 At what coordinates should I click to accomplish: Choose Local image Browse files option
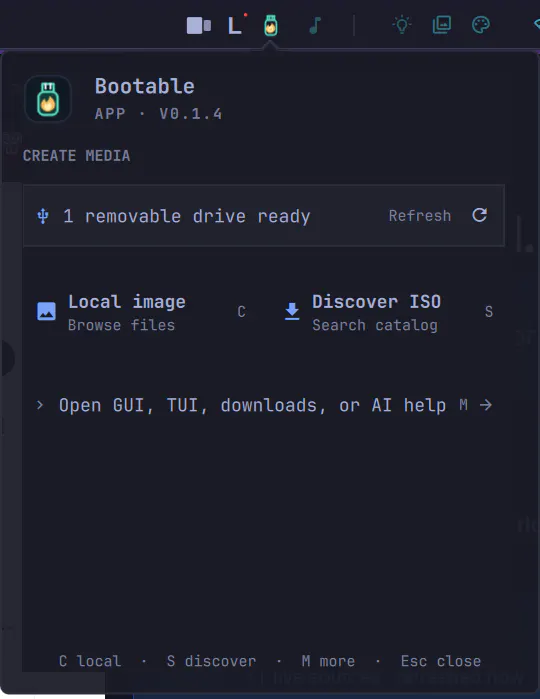(x=142, y=312)
